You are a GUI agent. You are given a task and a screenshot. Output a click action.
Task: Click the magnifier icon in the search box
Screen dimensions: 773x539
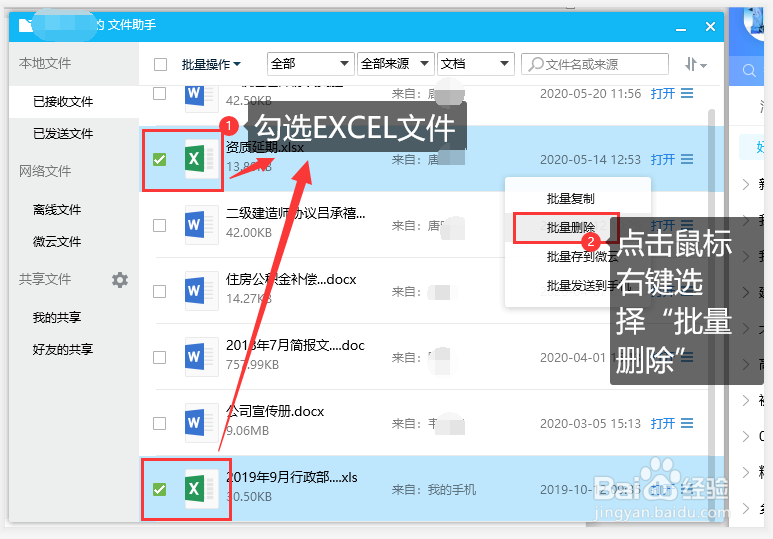coord(536,64)
